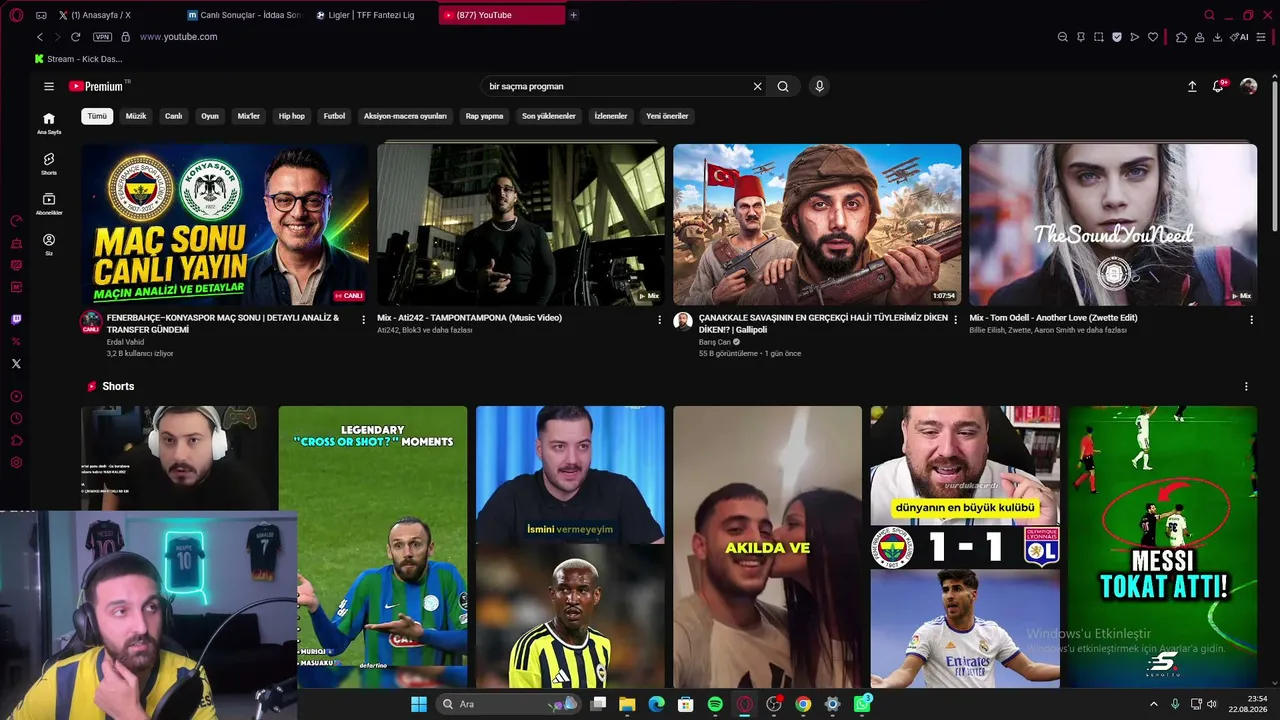
Task: Open Opera sidebar settings gear
Action: point(16,462)
